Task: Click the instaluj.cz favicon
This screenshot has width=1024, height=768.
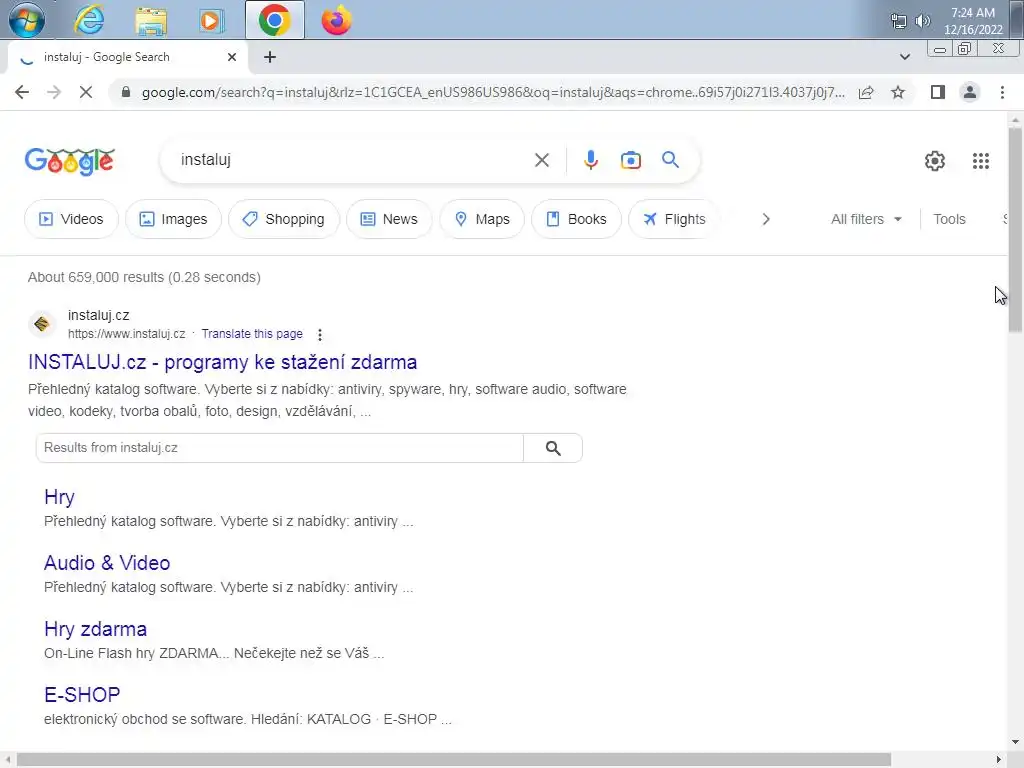Action: [42, 324]
